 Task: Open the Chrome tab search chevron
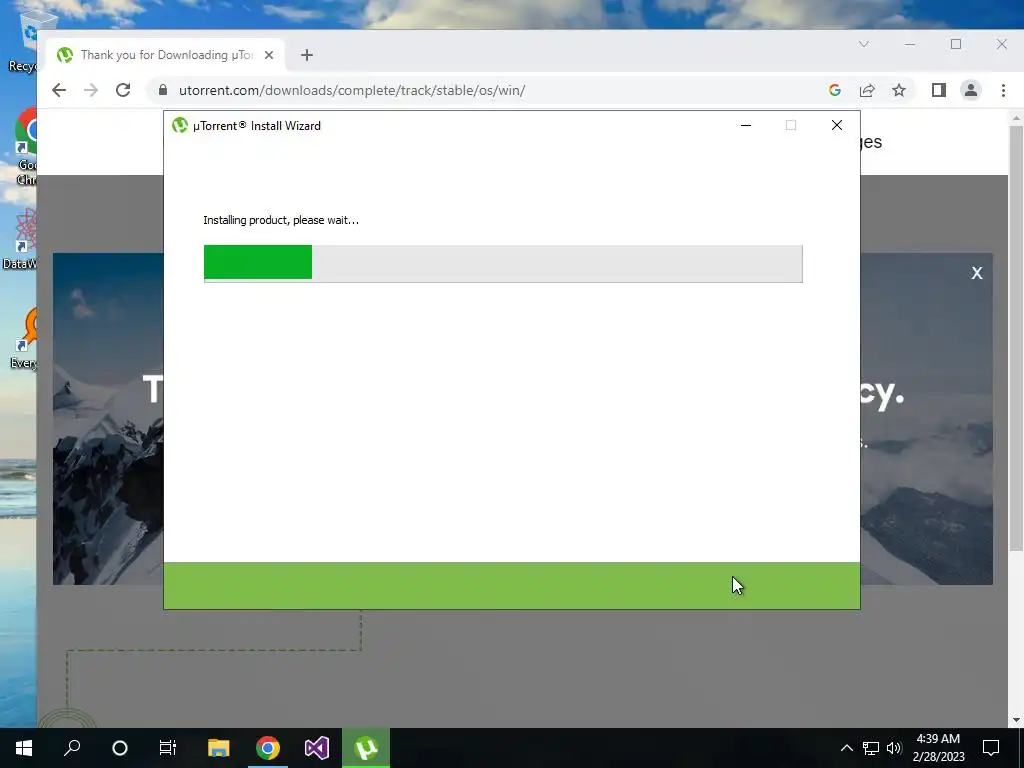click(863, 44)
